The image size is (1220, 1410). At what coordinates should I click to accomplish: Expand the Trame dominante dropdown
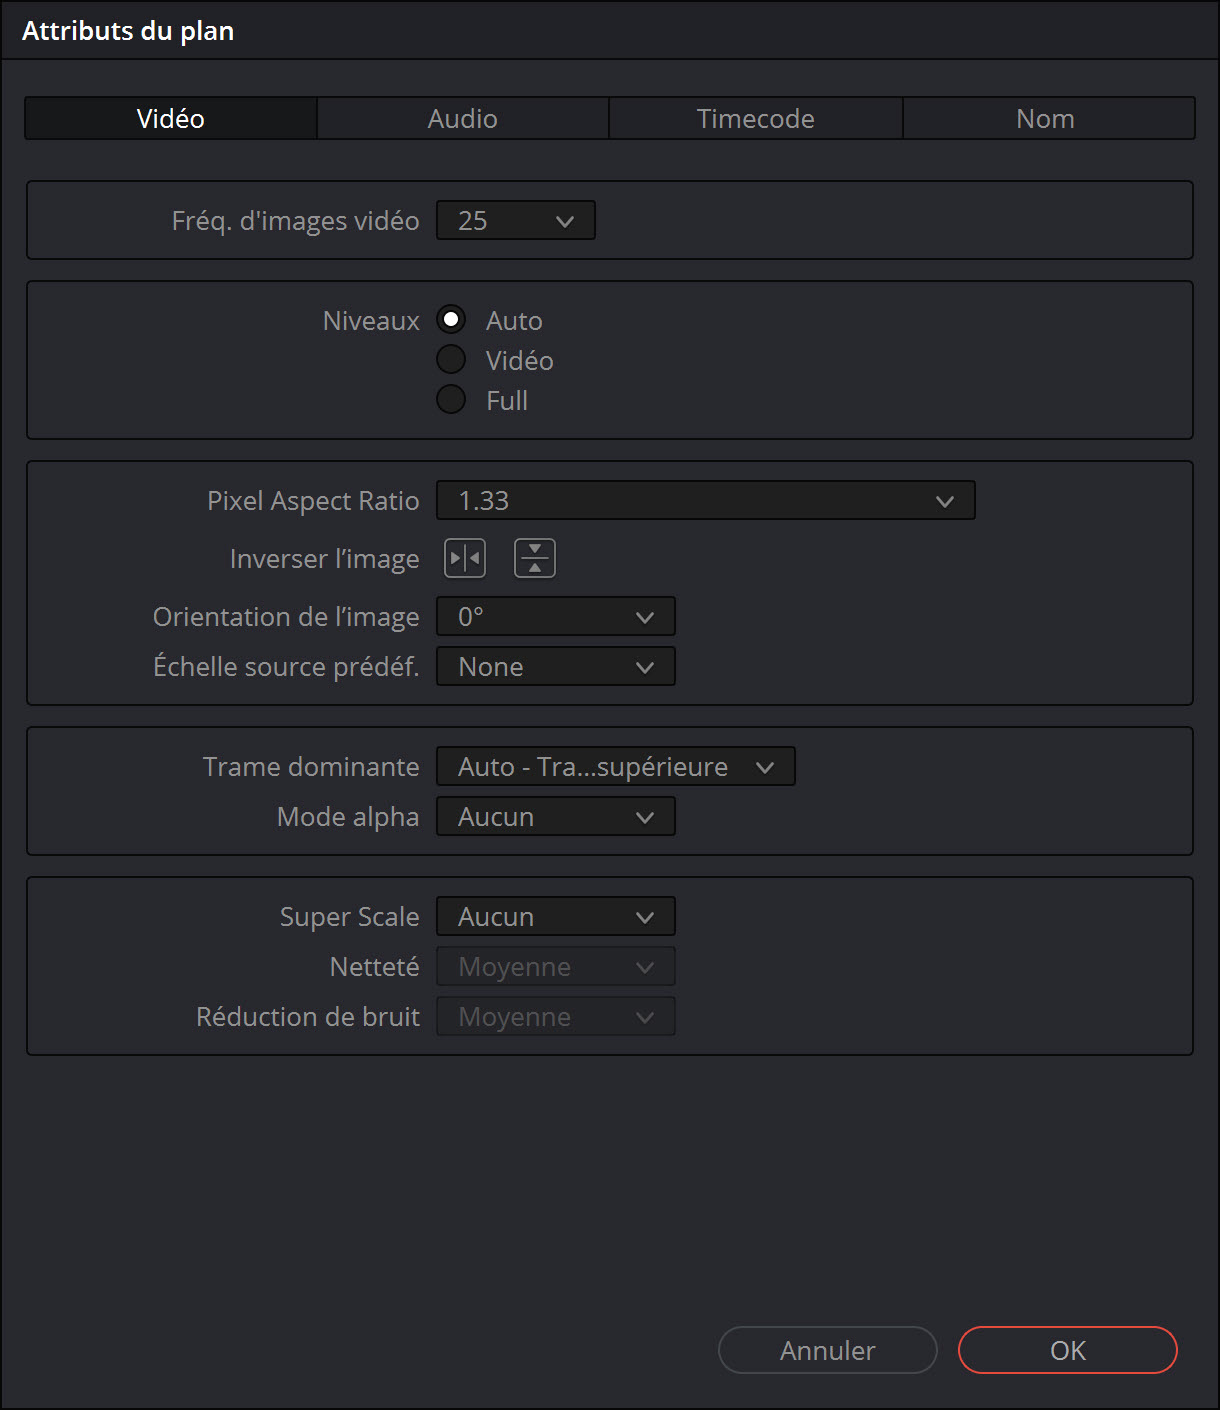tap(615, 766)
